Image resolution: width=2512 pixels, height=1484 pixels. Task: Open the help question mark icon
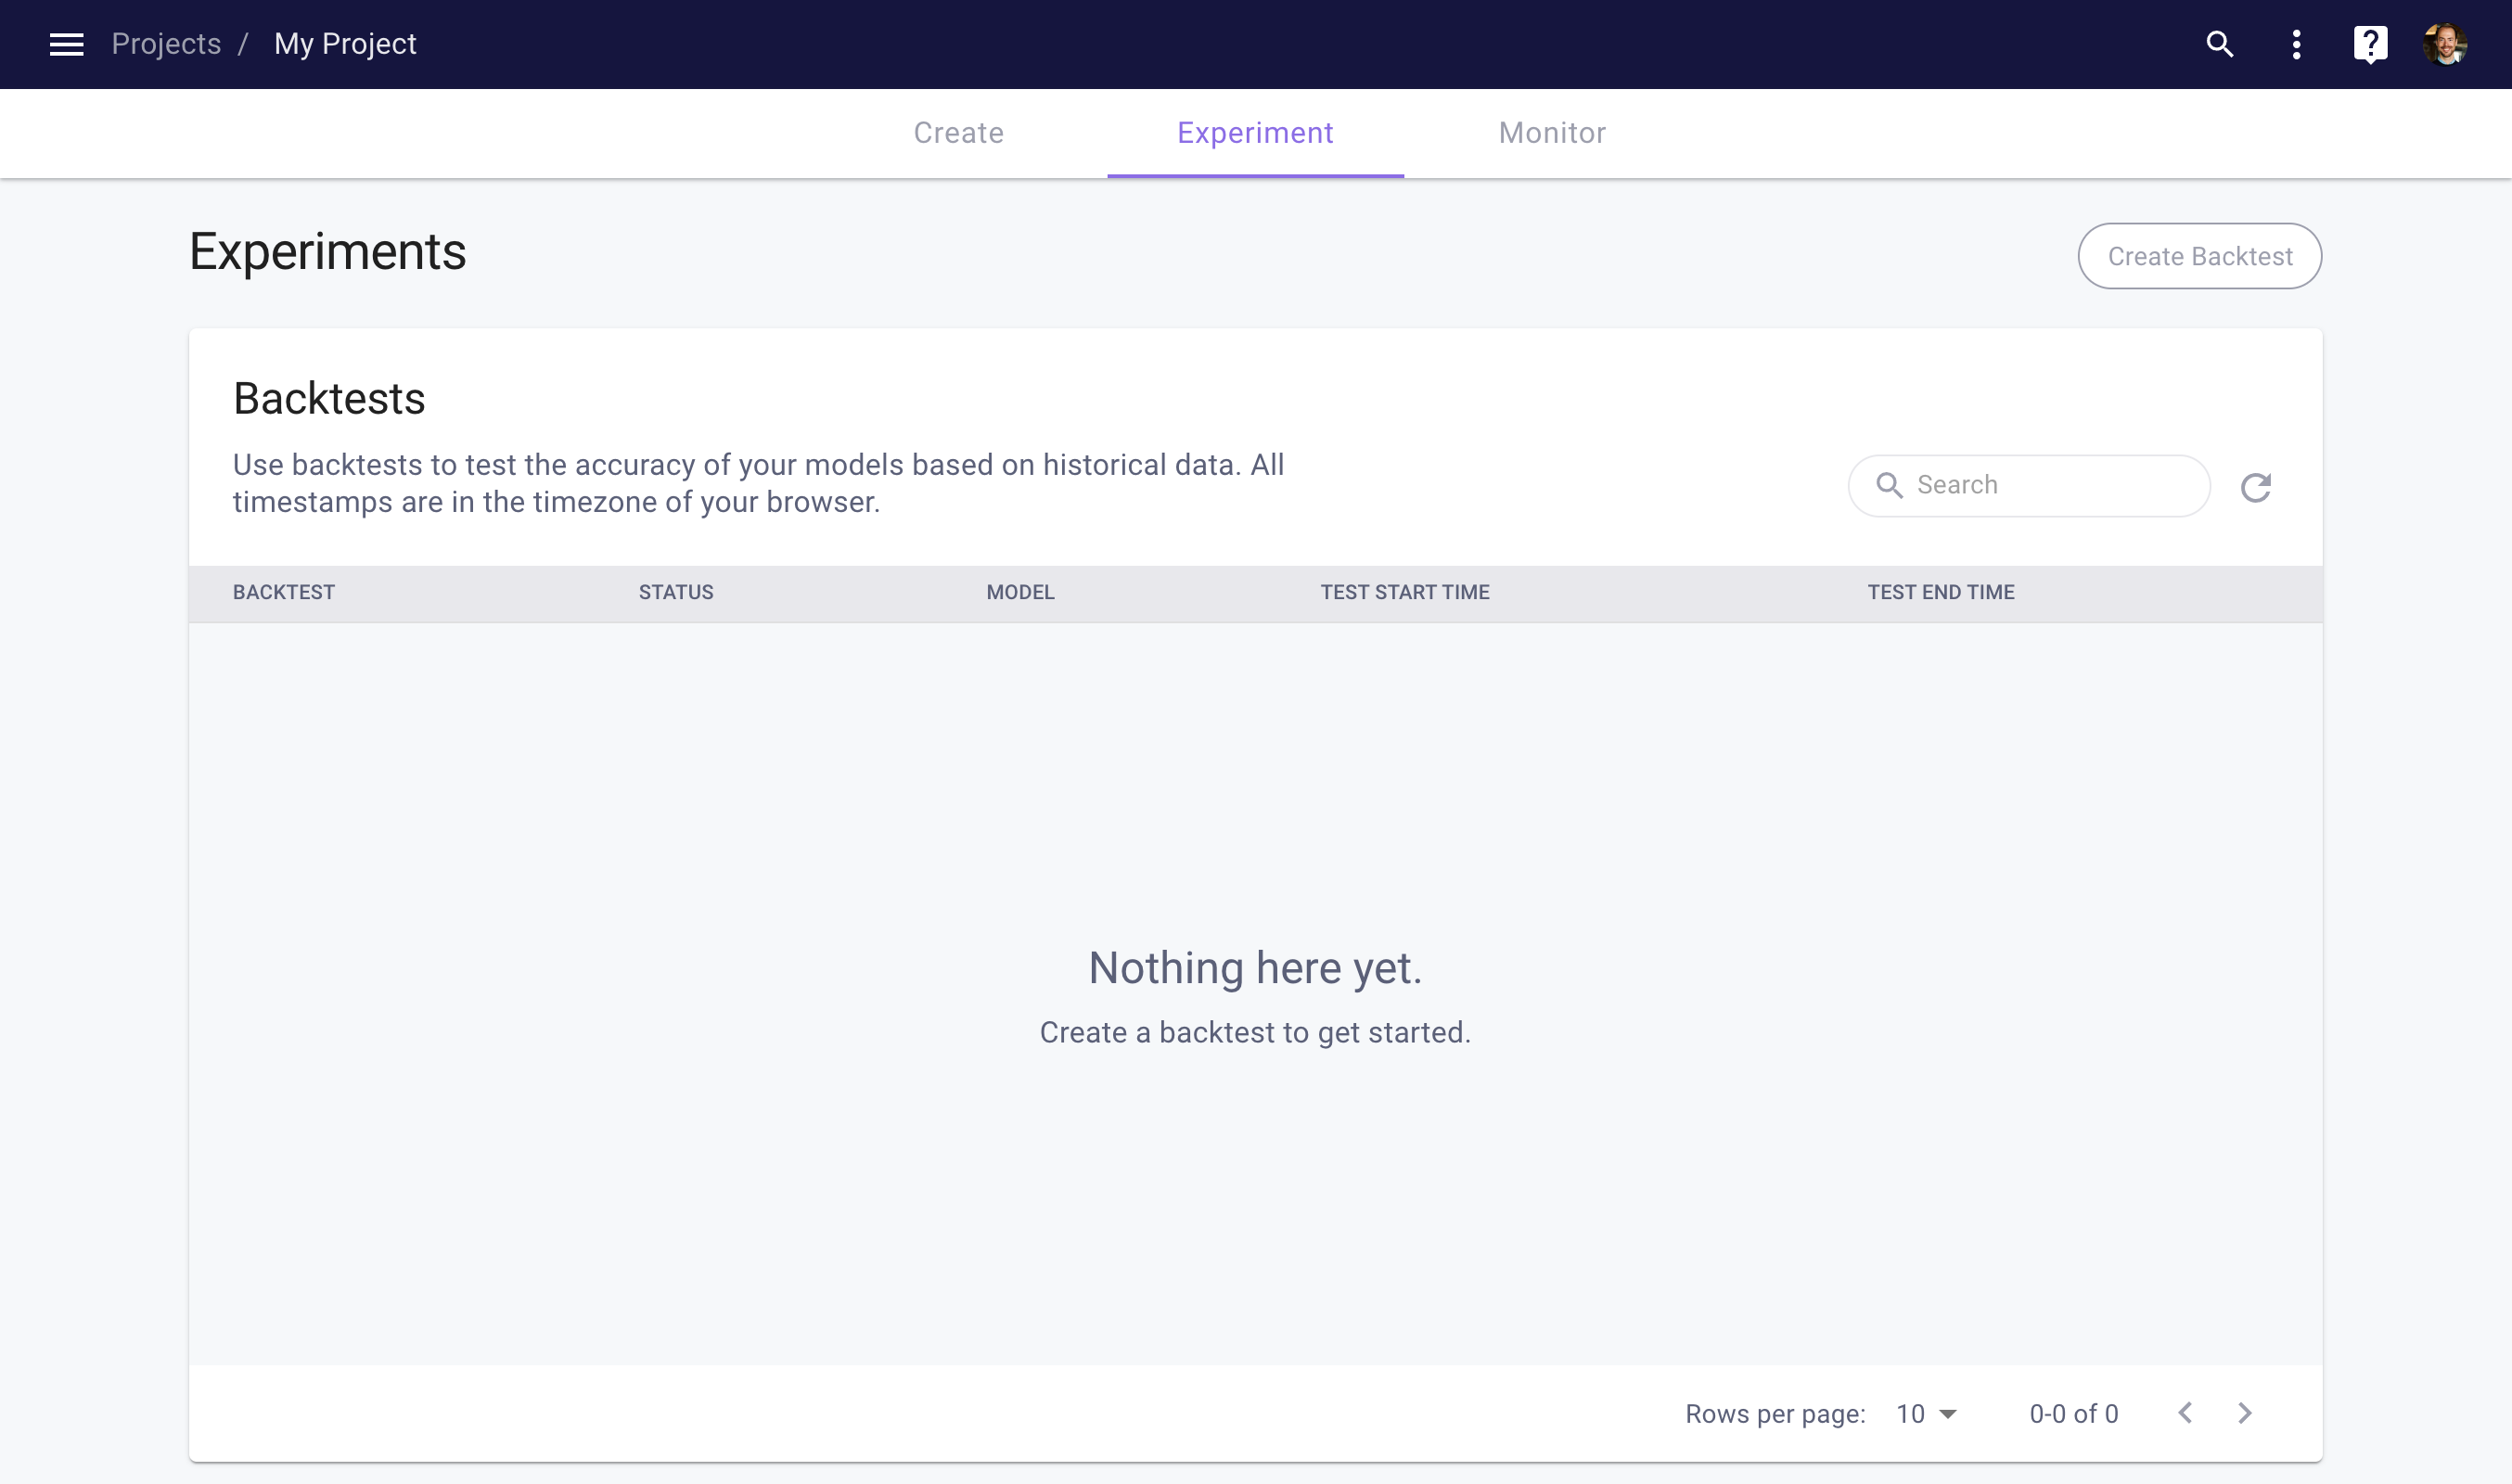[x=2370, y=44]
